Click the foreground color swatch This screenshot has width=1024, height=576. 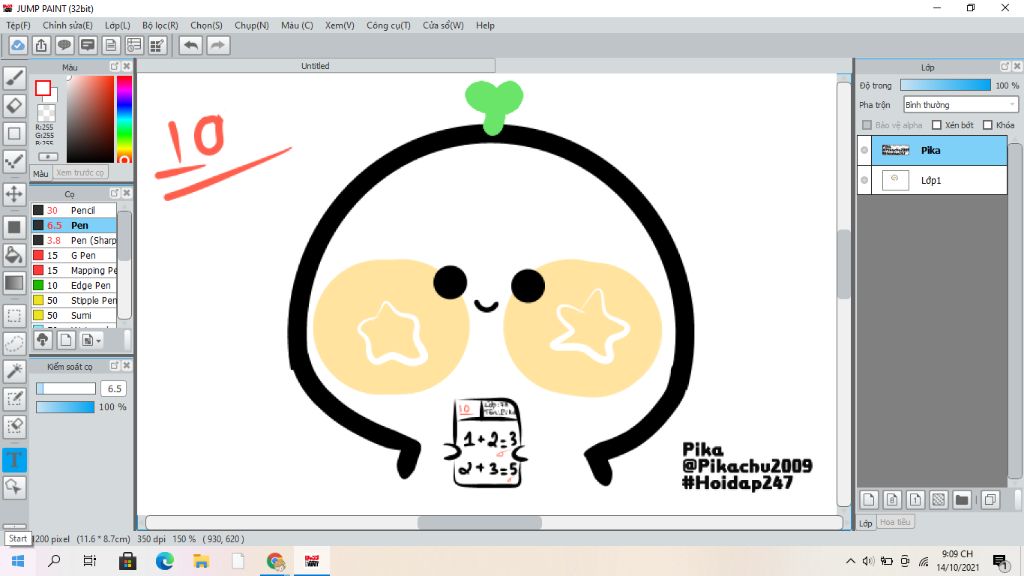pos(43,88)
